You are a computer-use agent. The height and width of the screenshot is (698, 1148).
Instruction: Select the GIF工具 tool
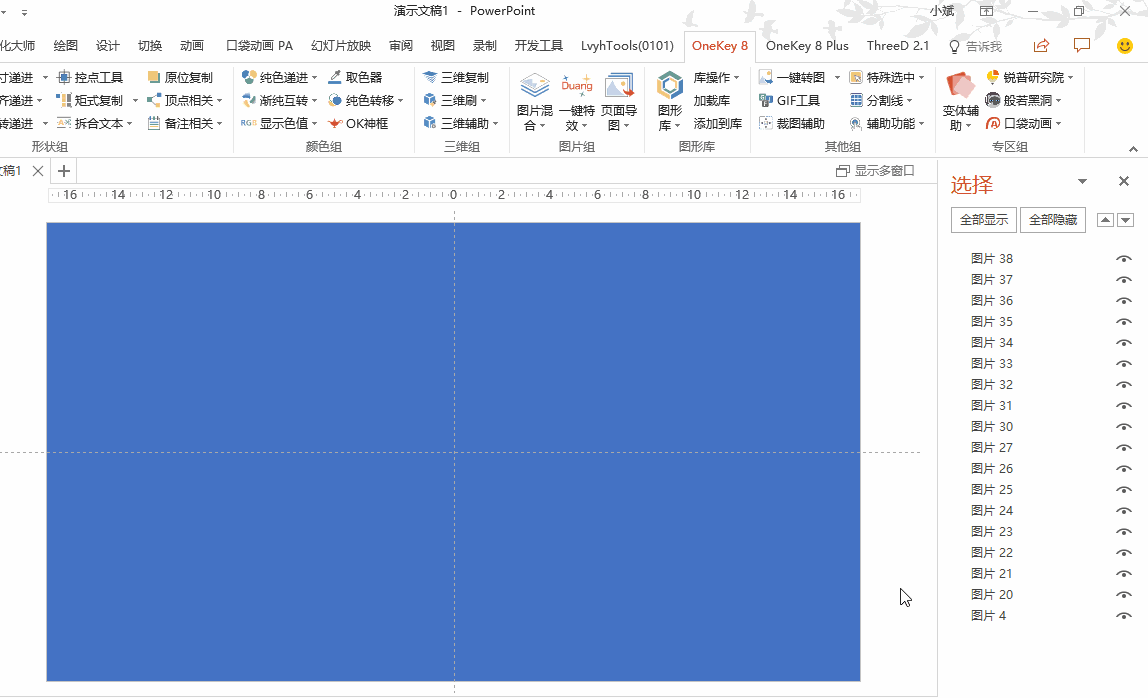click(x=789, y=100)
